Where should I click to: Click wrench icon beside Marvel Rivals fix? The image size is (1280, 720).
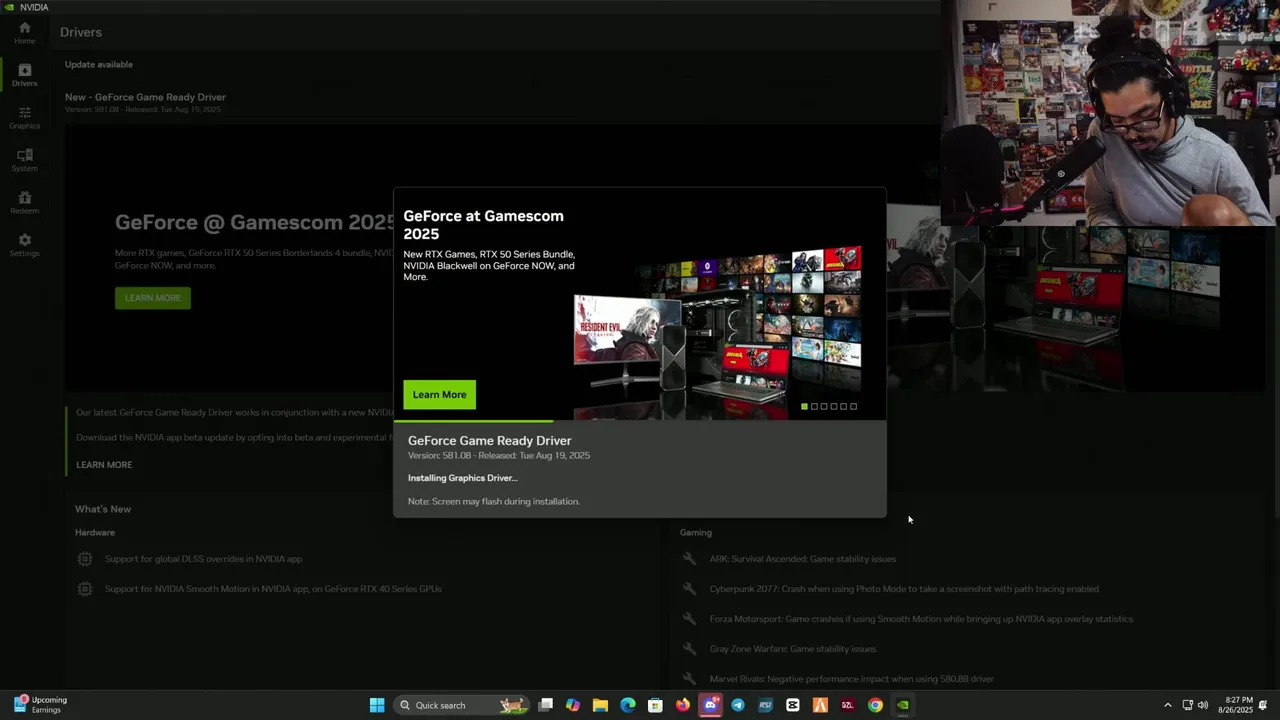[689, 679]
